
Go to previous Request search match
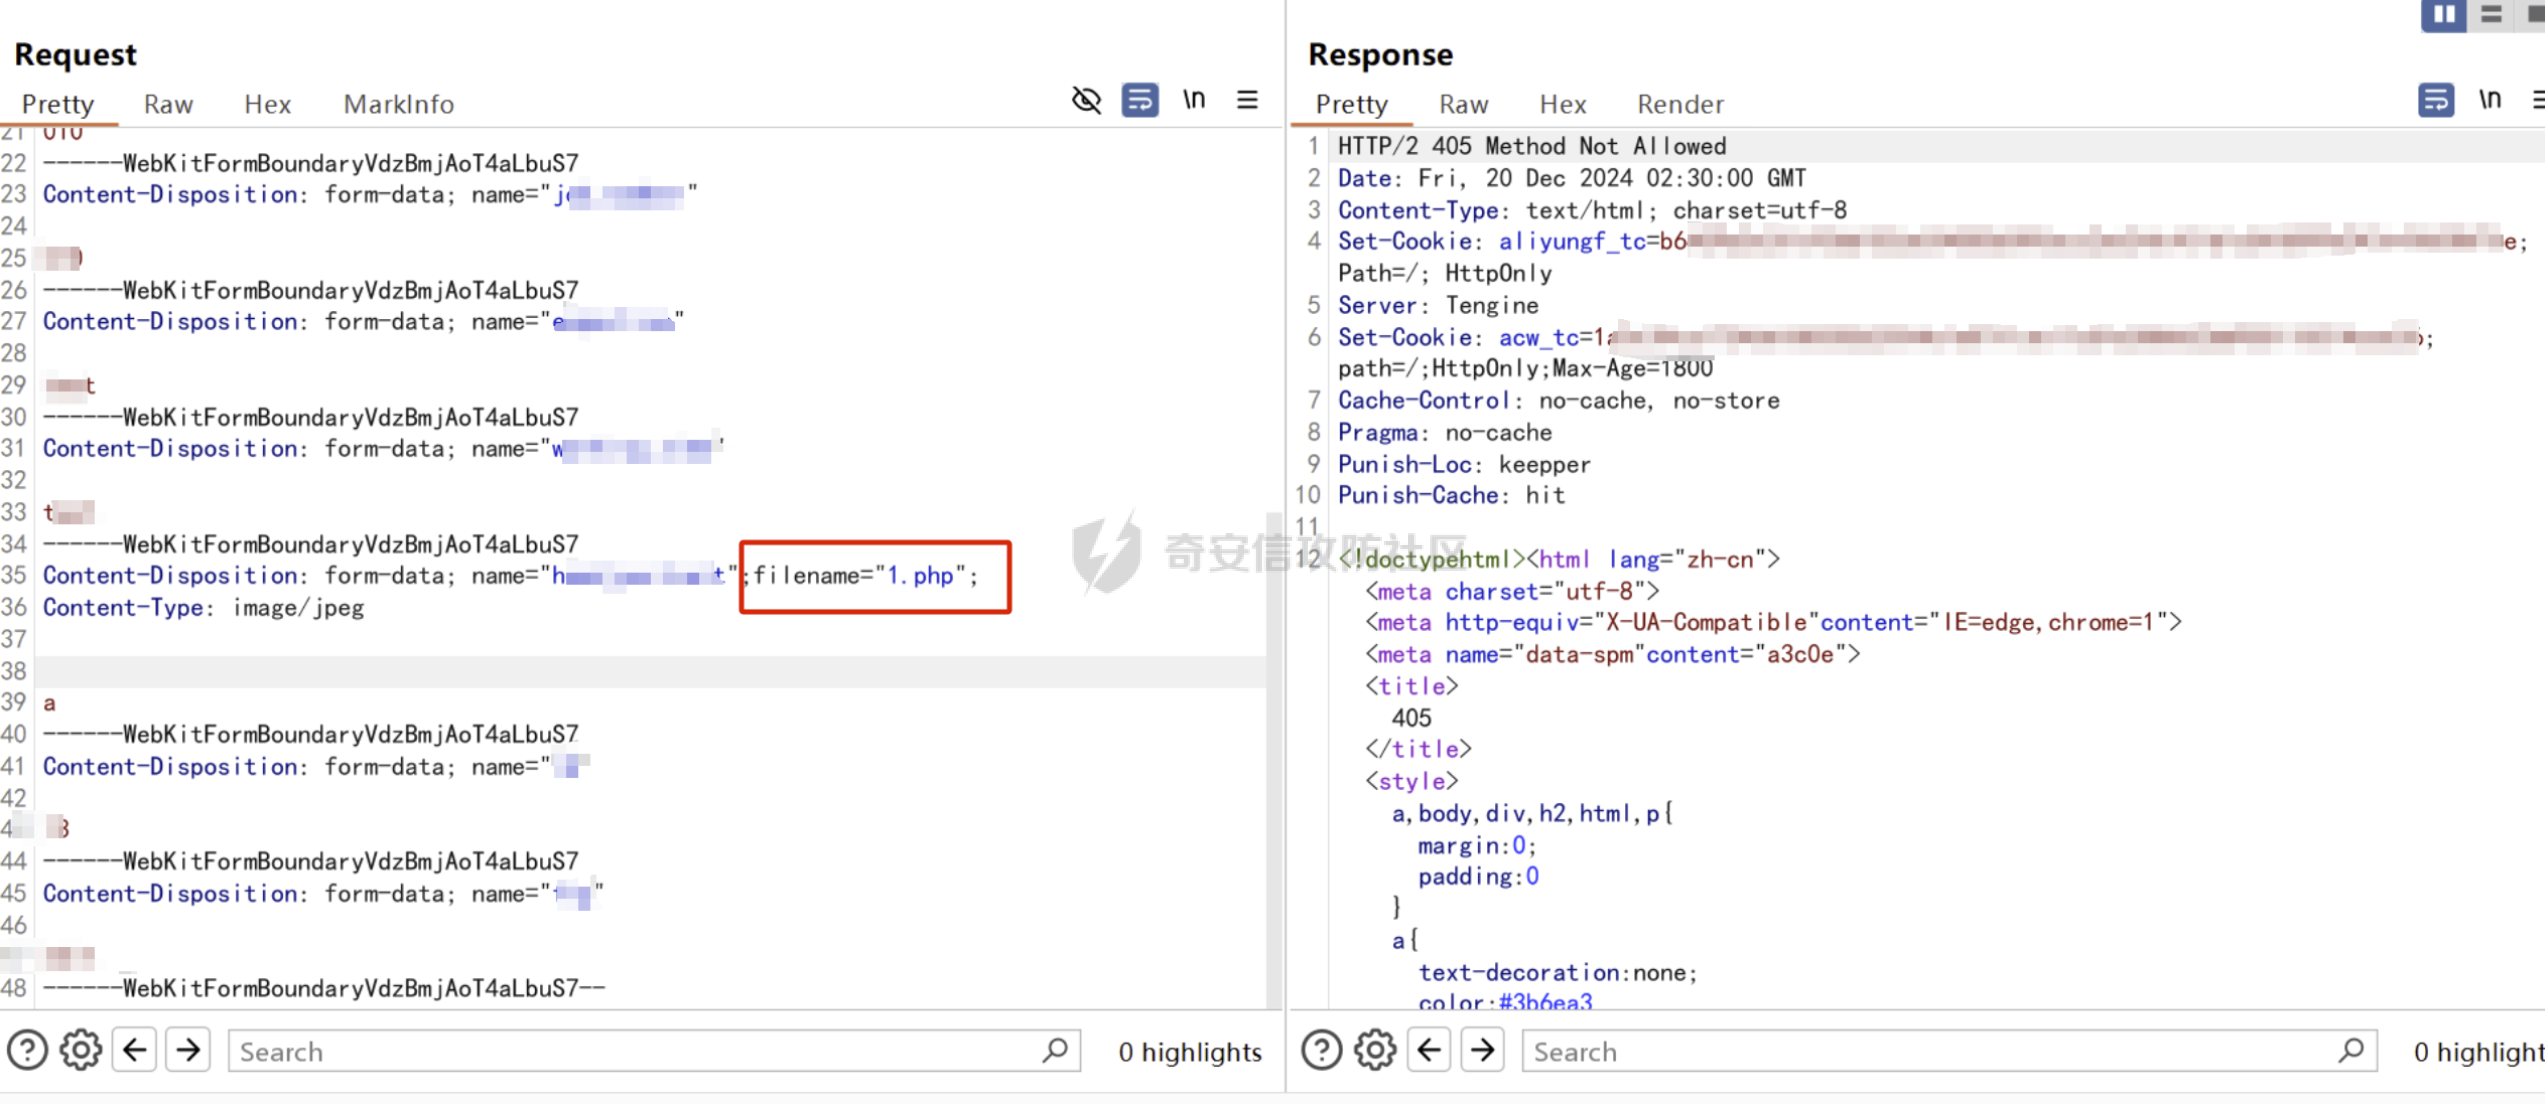pos(135,1050)
